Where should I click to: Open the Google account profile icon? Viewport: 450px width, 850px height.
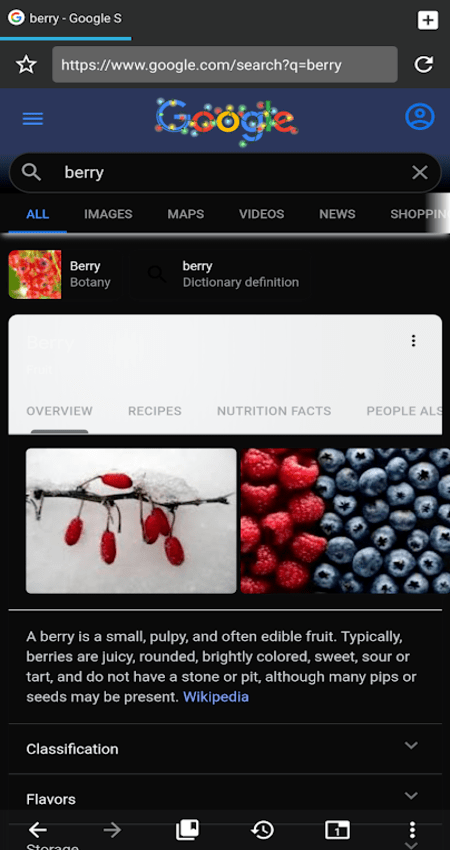pos(420,117)
